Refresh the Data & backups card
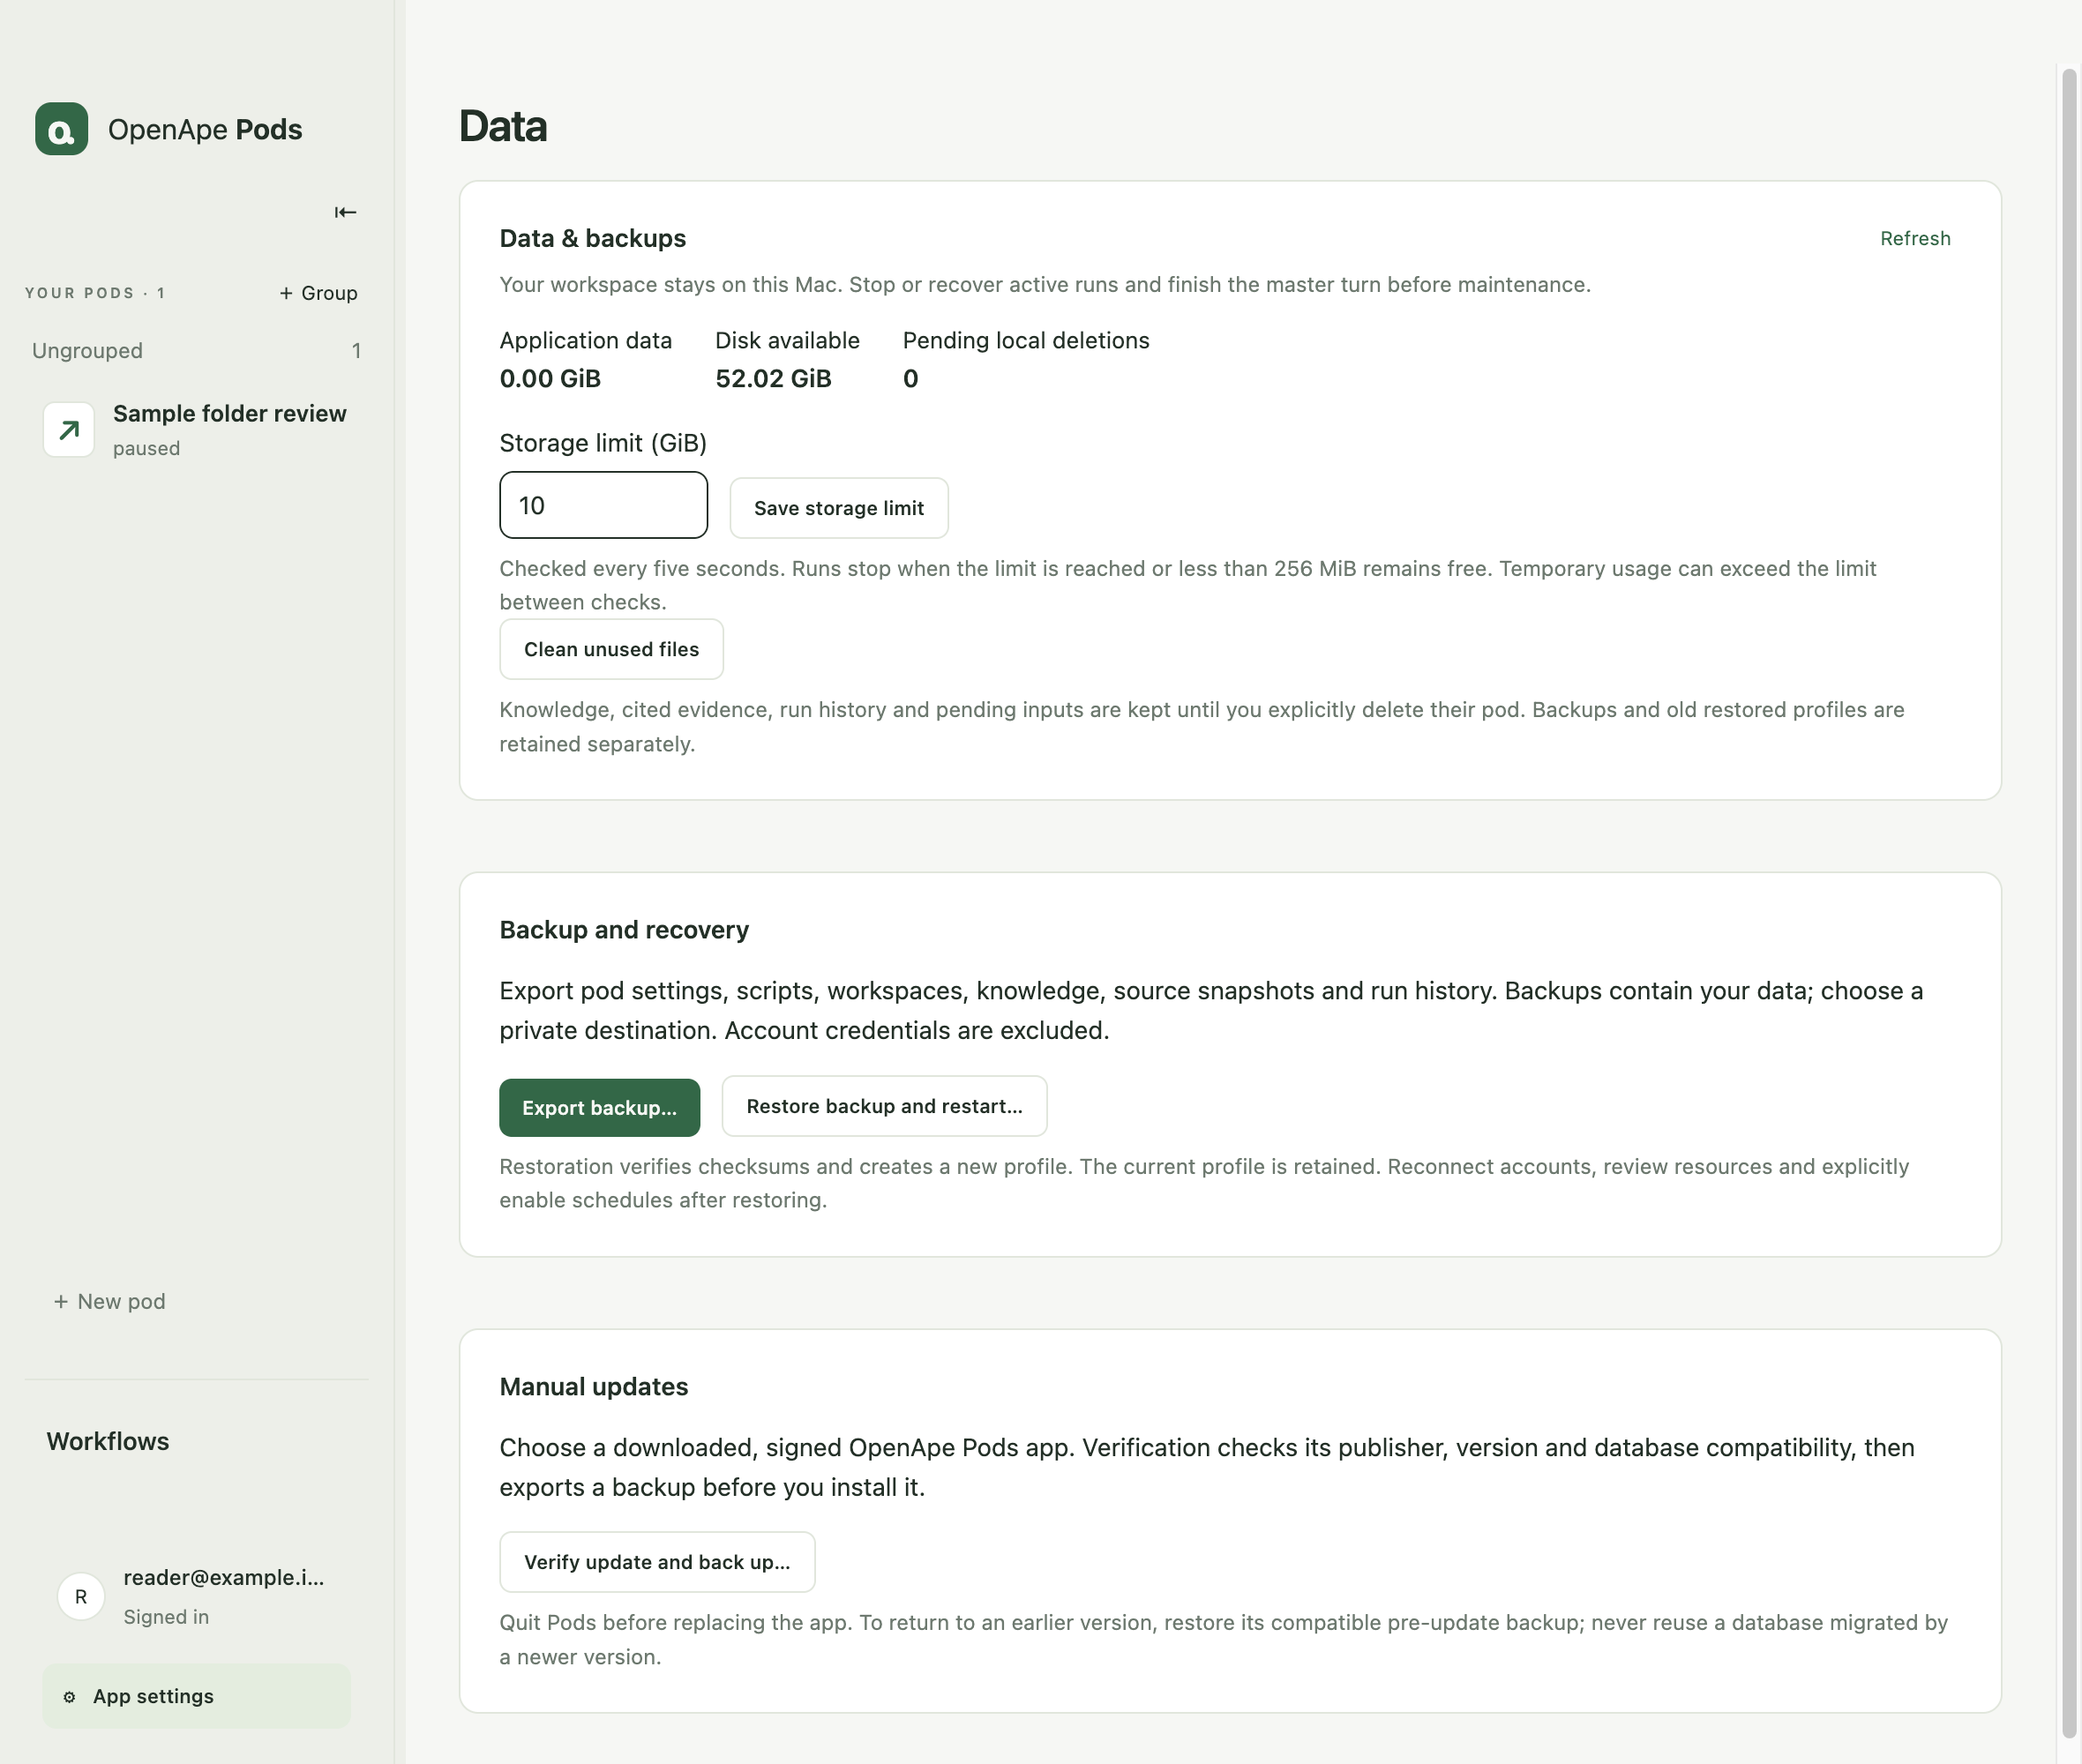The image size is (2082, 1764). coord(1915,238)
